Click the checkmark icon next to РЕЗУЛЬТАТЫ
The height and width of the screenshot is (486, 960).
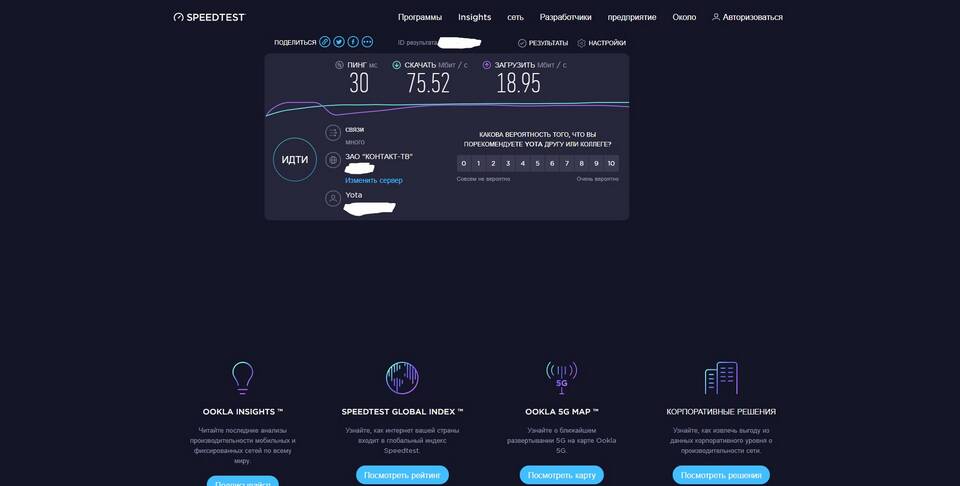pyautogui.click(x=522, y=43)
